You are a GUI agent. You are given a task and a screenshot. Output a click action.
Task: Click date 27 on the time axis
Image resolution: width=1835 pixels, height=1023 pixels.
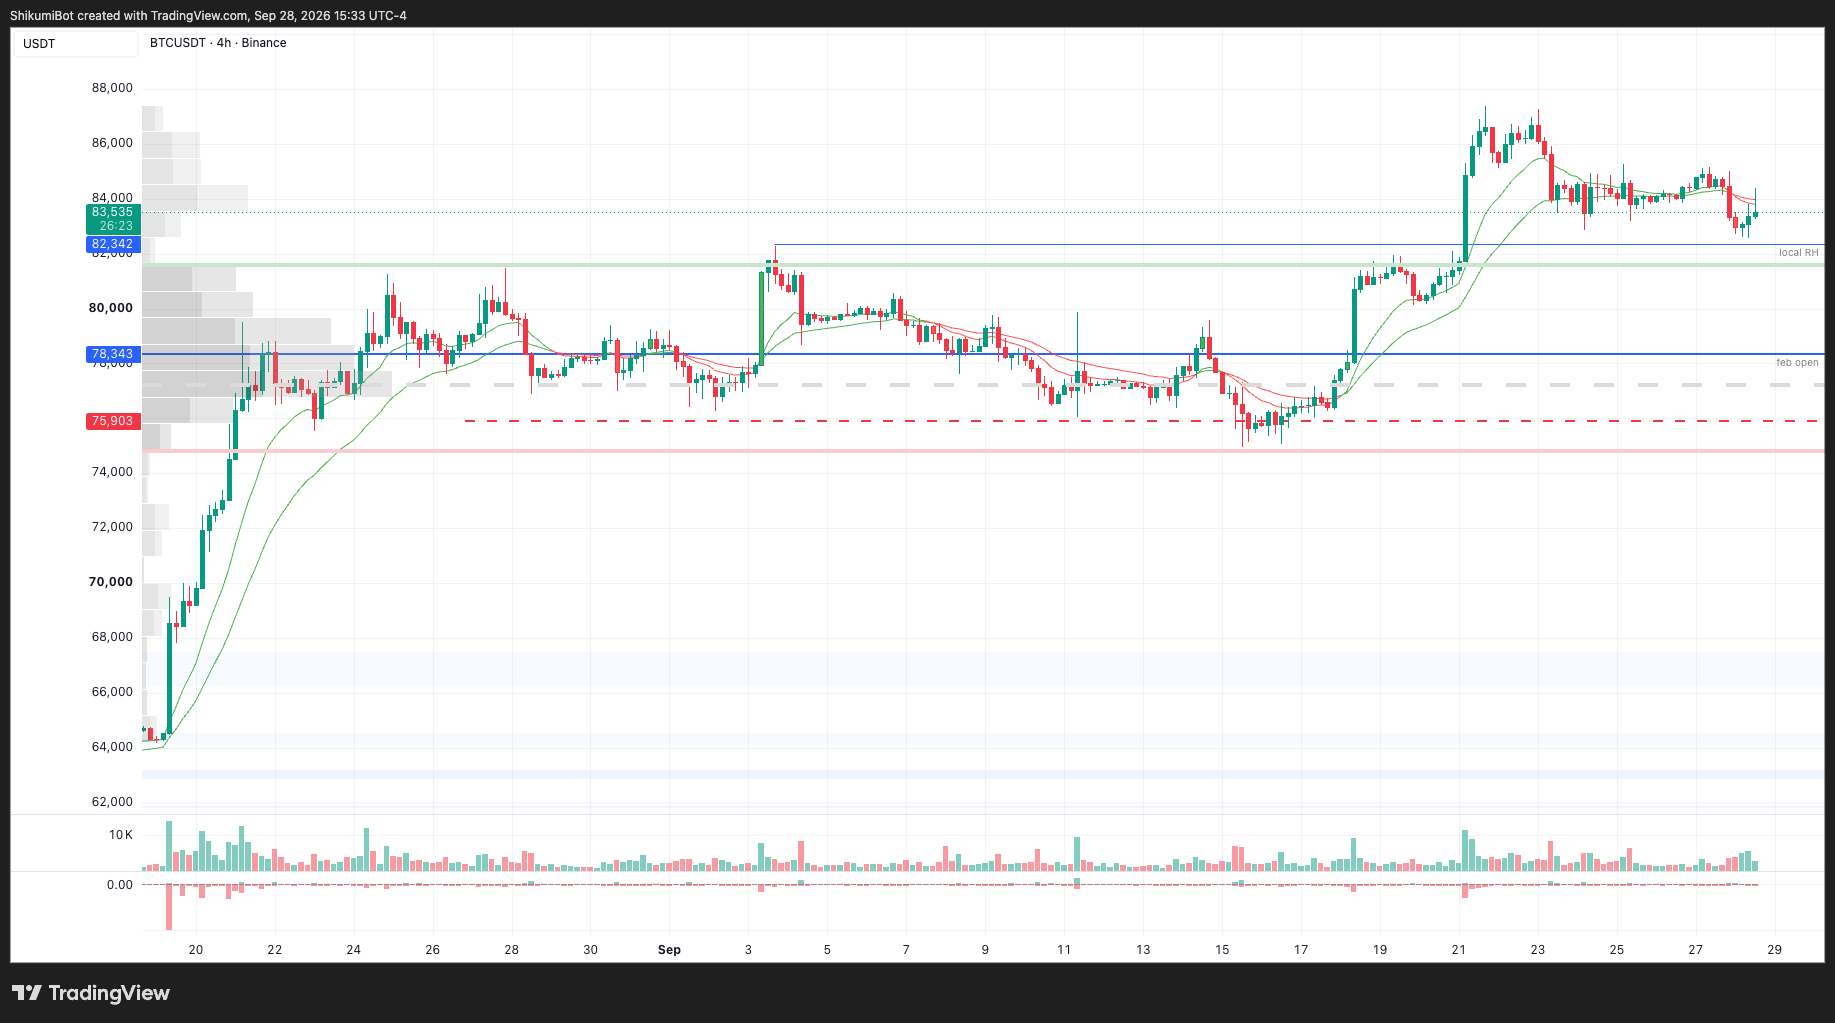(1696, 950)
